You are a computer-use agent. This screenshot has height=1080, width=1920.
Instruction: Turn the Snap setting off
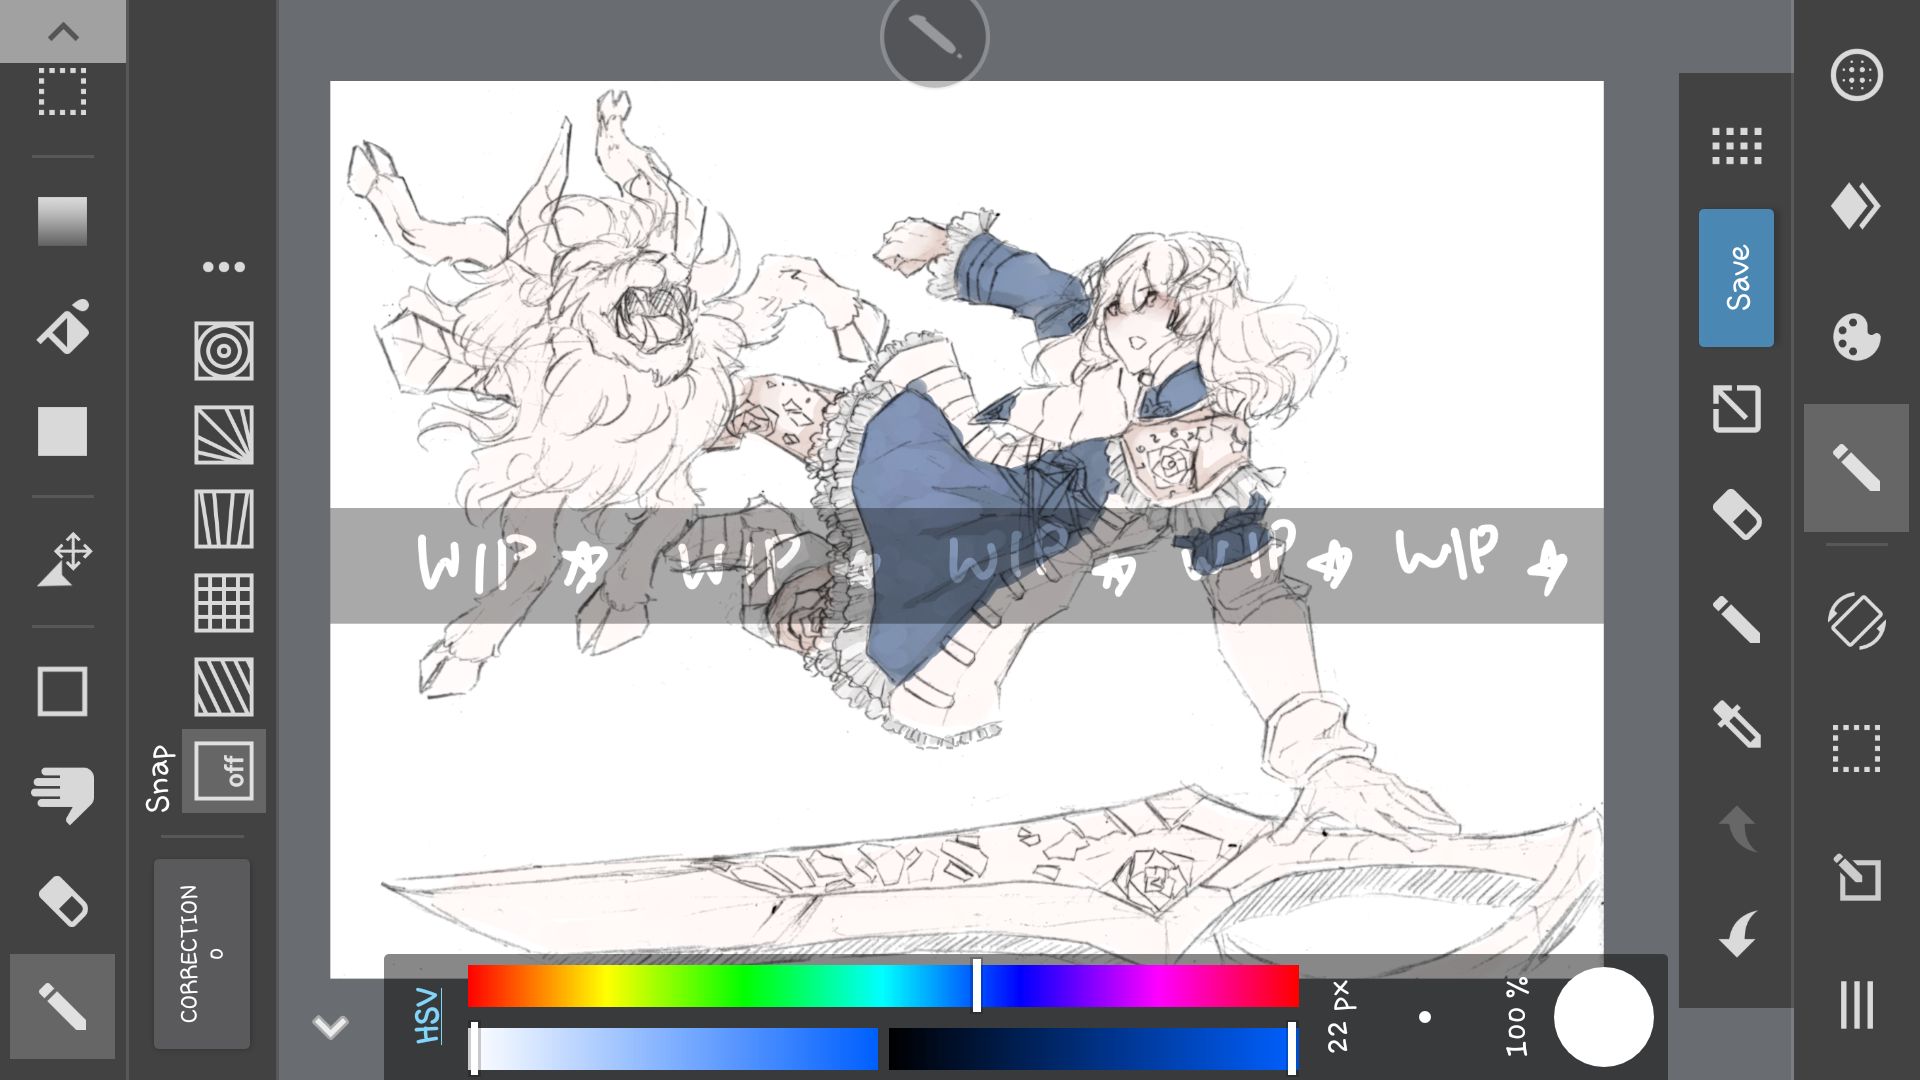(x=222, y=770)
